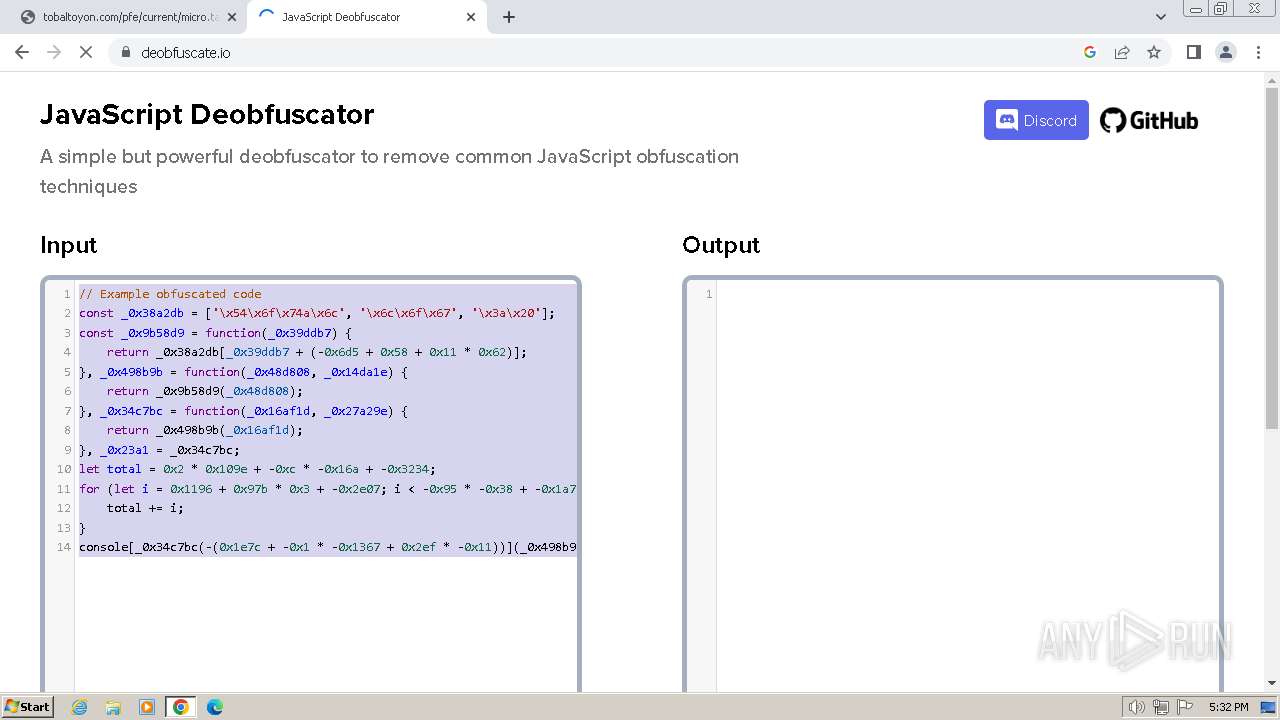
Task: Open Windows Media Player from taskbar
Action: point(147,707)
